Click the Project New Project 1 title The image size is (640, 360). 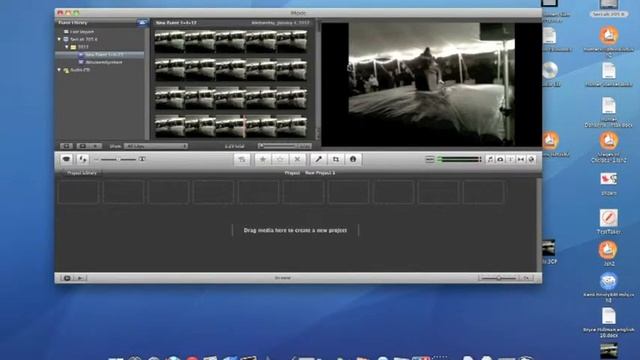[310, 173]
